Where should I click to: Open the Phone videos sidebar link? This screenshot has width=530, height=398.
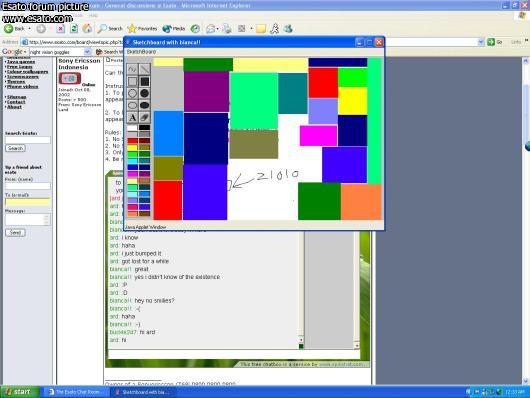pyautogui.click(x=22, y=87)
